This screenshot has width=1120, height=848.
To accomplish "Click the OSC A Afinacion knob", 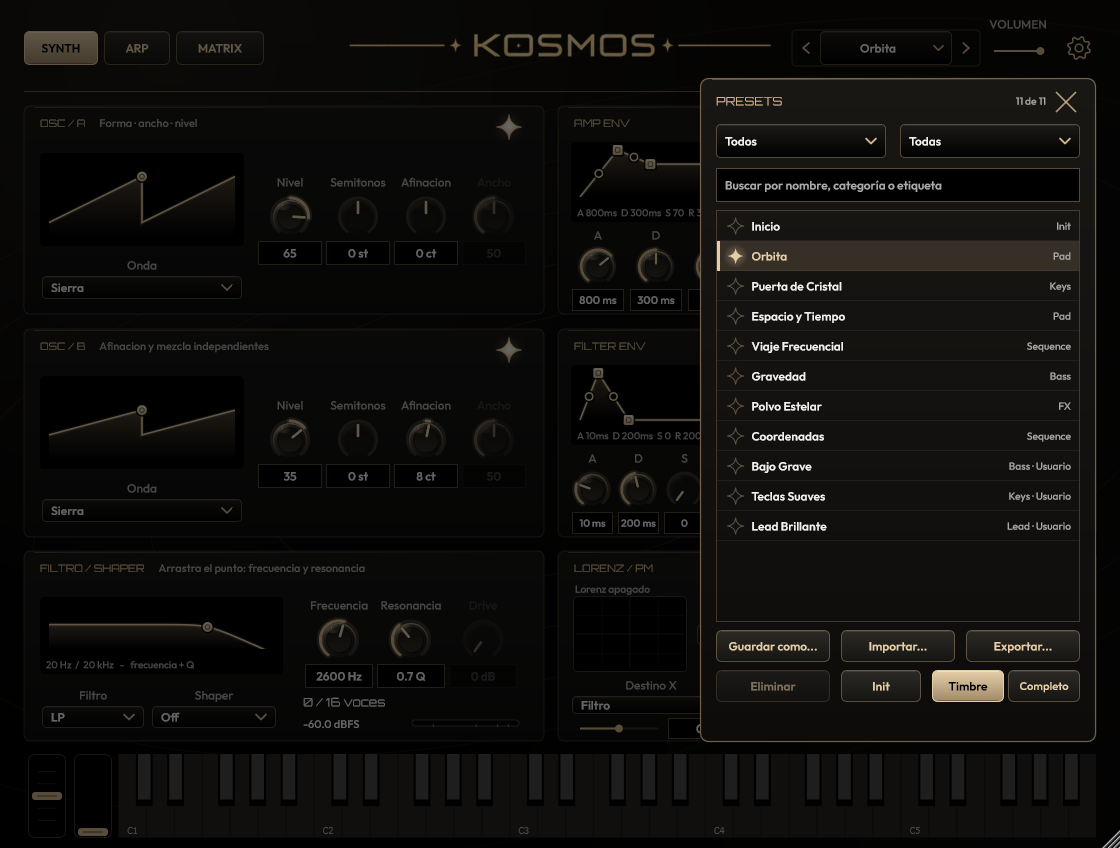I will 426,216.
